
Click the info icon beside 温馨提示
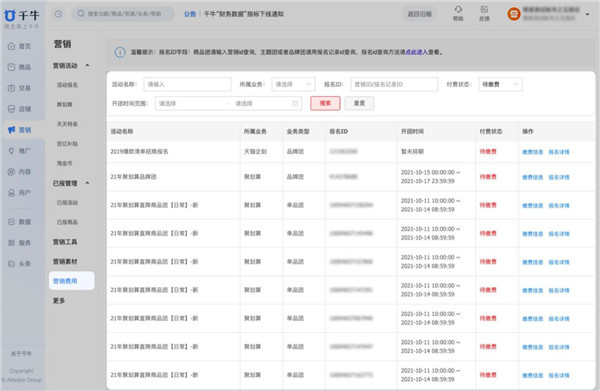[x=120, y=52]
